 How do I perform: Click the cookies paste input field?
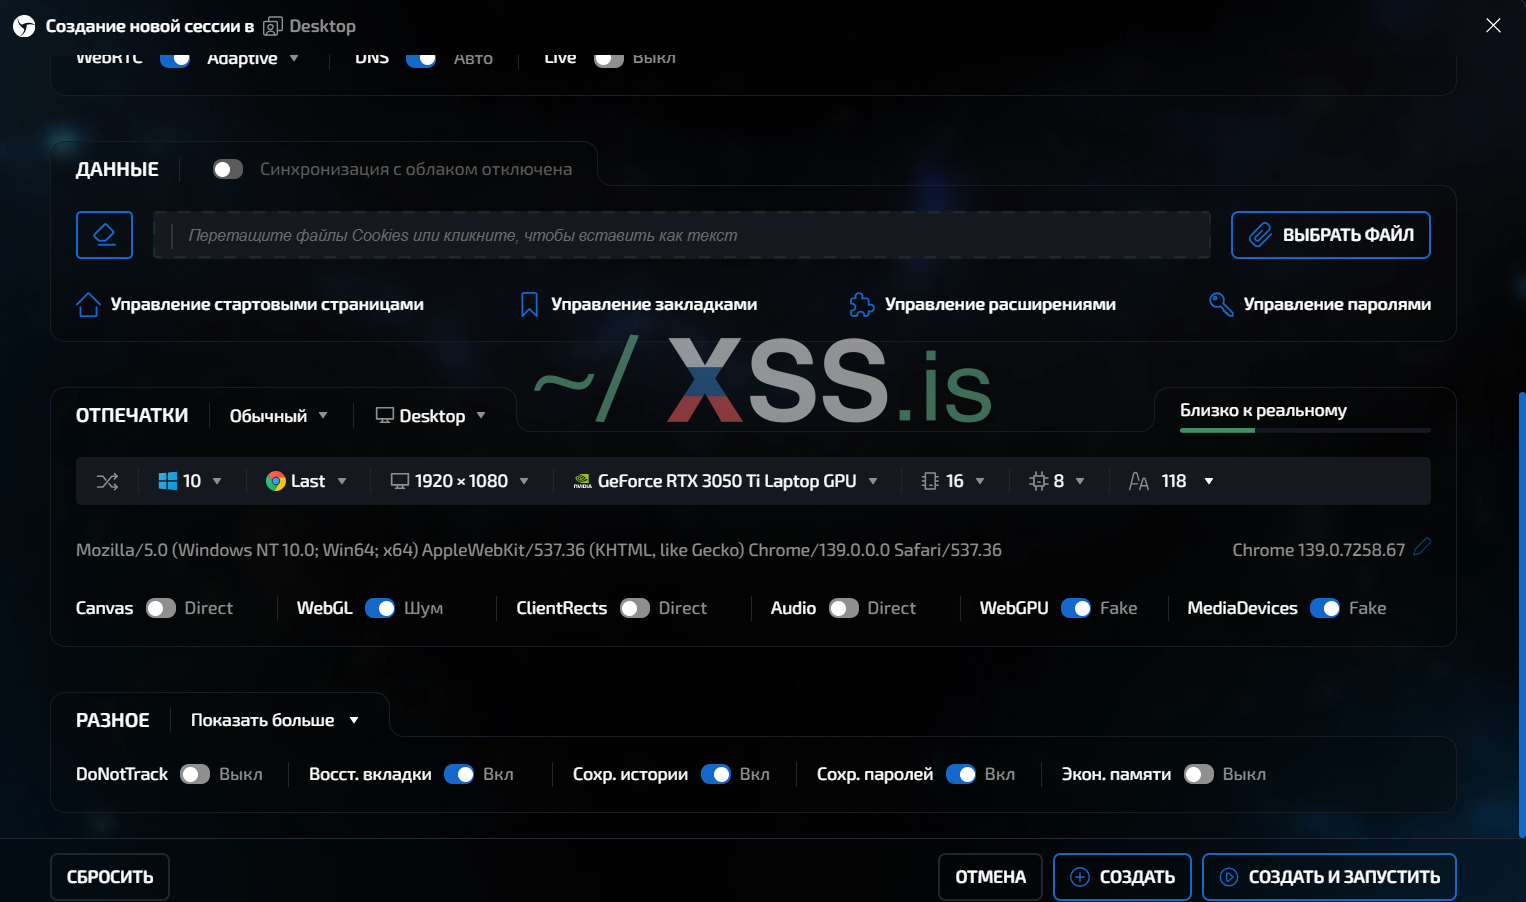click(x=682, y=235)
